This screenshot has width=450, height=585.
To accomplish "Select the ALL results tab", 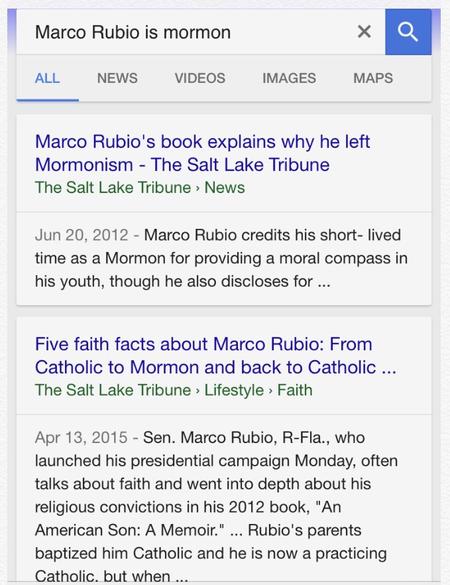I will [x=47, y=78].
